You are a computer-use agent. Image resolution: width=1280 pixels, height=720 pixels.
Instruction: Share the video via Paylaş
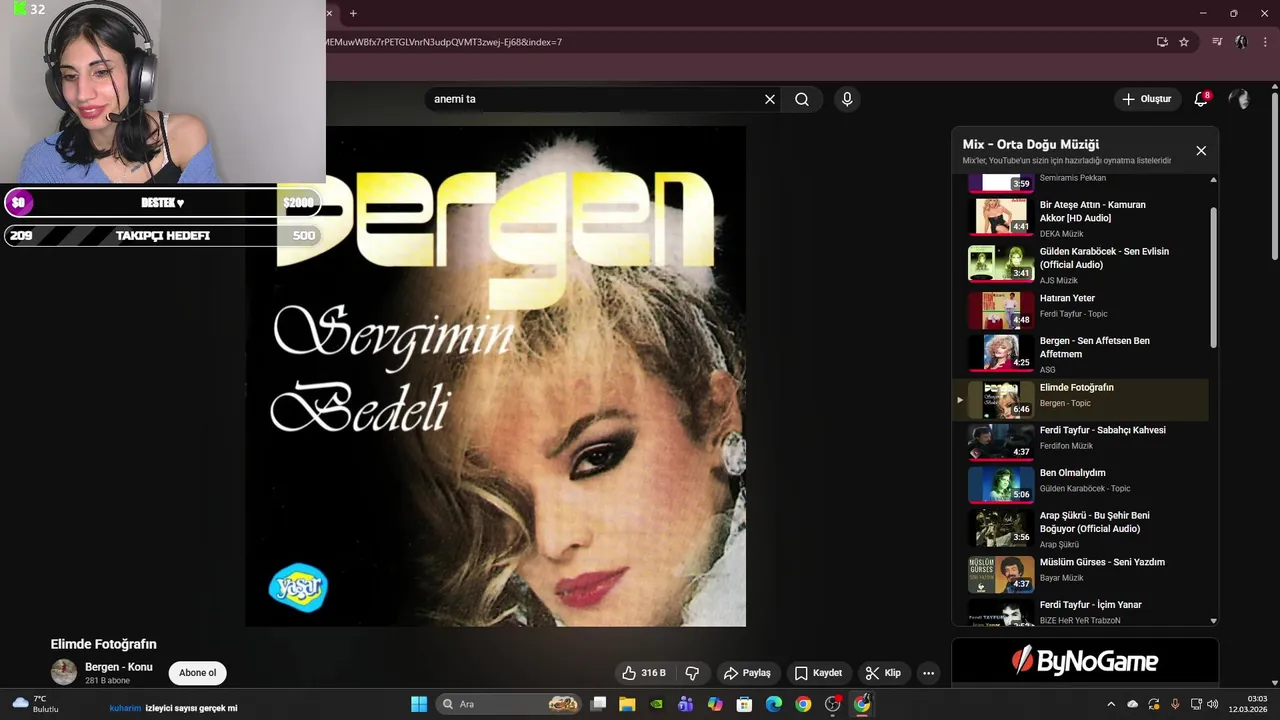point(747,673)
